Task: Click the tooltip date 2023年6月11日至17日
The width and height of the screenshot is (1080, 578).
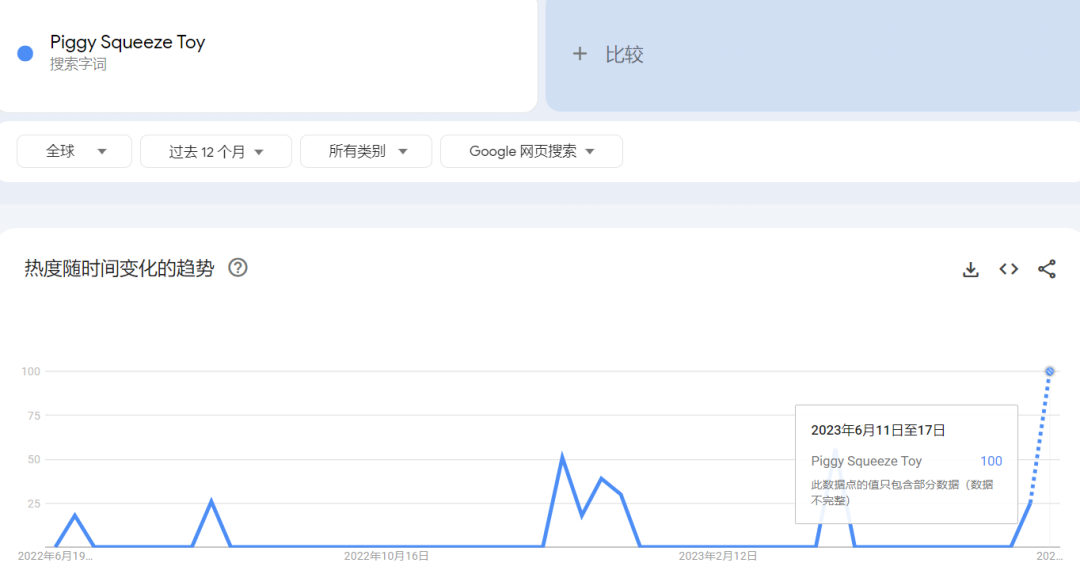Action: tap(878, 430)
